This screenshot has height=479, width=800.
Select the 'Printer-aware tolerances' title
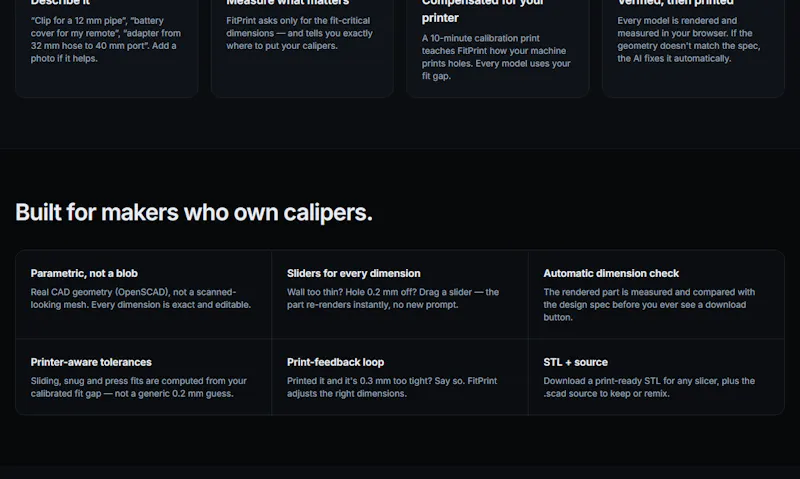click(x=91, y=362)
